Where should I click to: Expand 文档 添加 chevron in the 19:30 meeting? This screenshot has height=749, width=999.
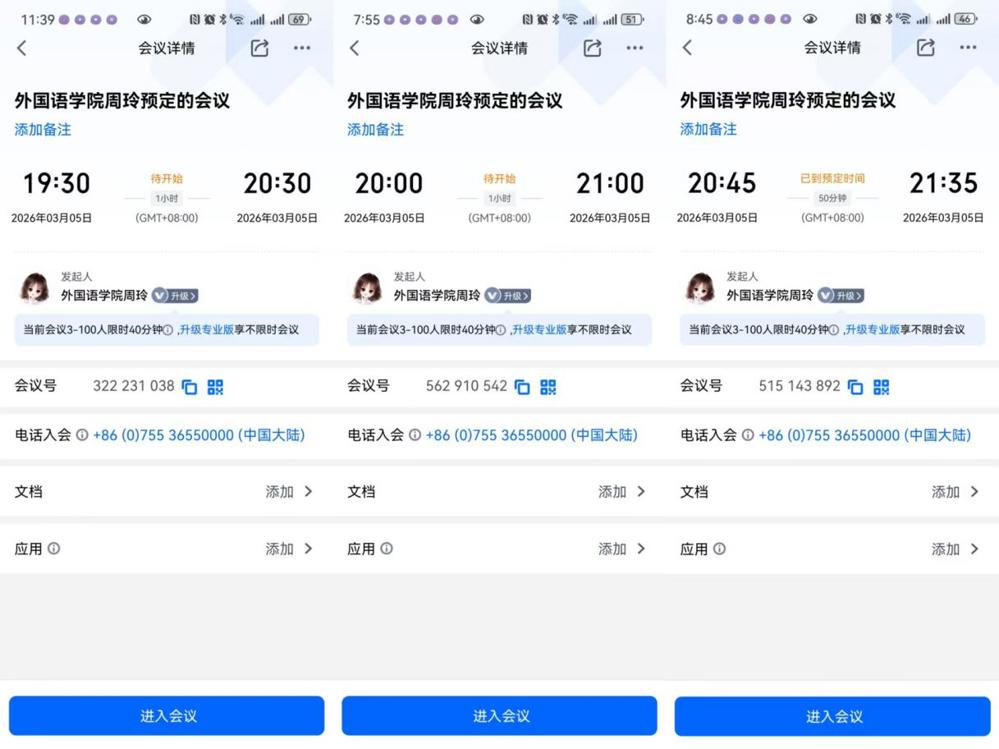(308, 491)
